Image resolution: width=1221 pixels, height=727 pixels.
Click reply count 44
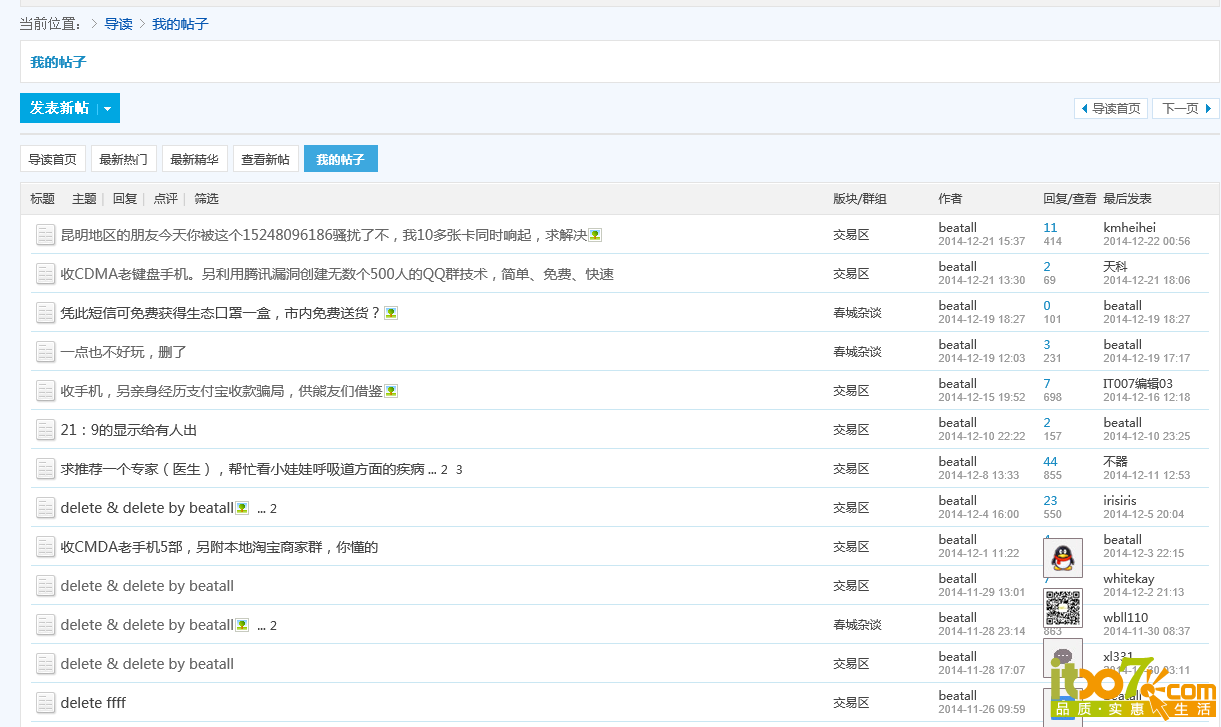click(1050, 462)
